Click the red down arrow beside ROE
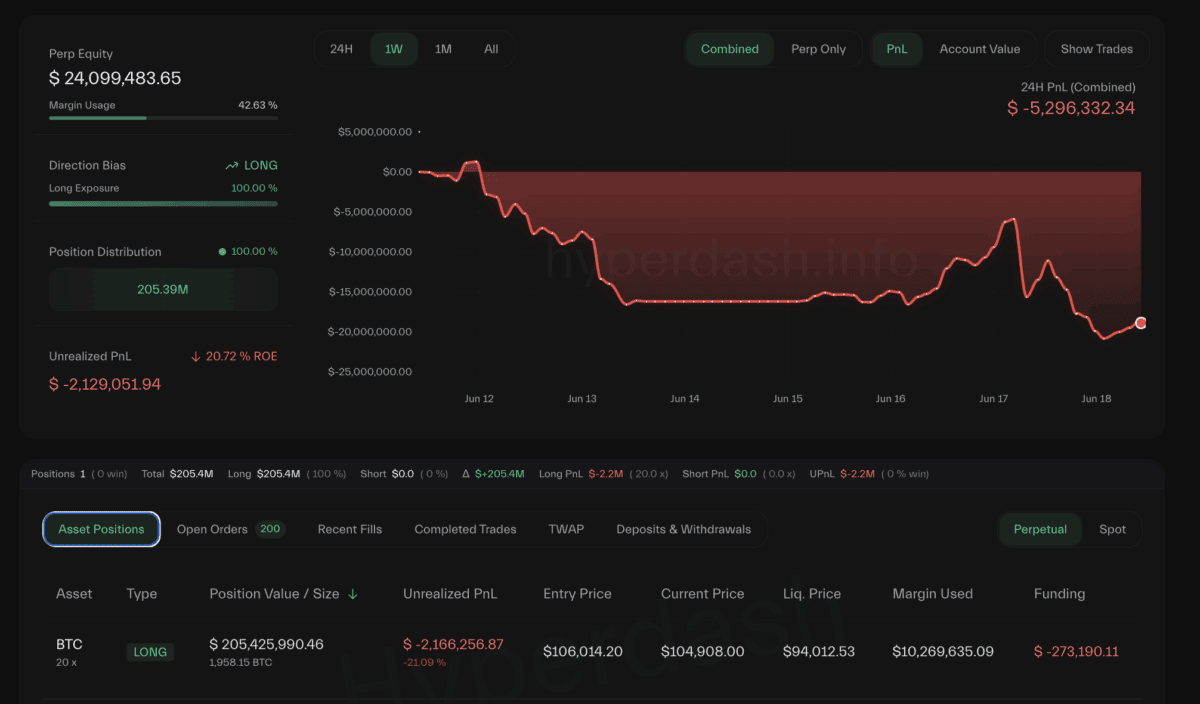This screenshot has width=1200, height=704. tap(196, 357)
